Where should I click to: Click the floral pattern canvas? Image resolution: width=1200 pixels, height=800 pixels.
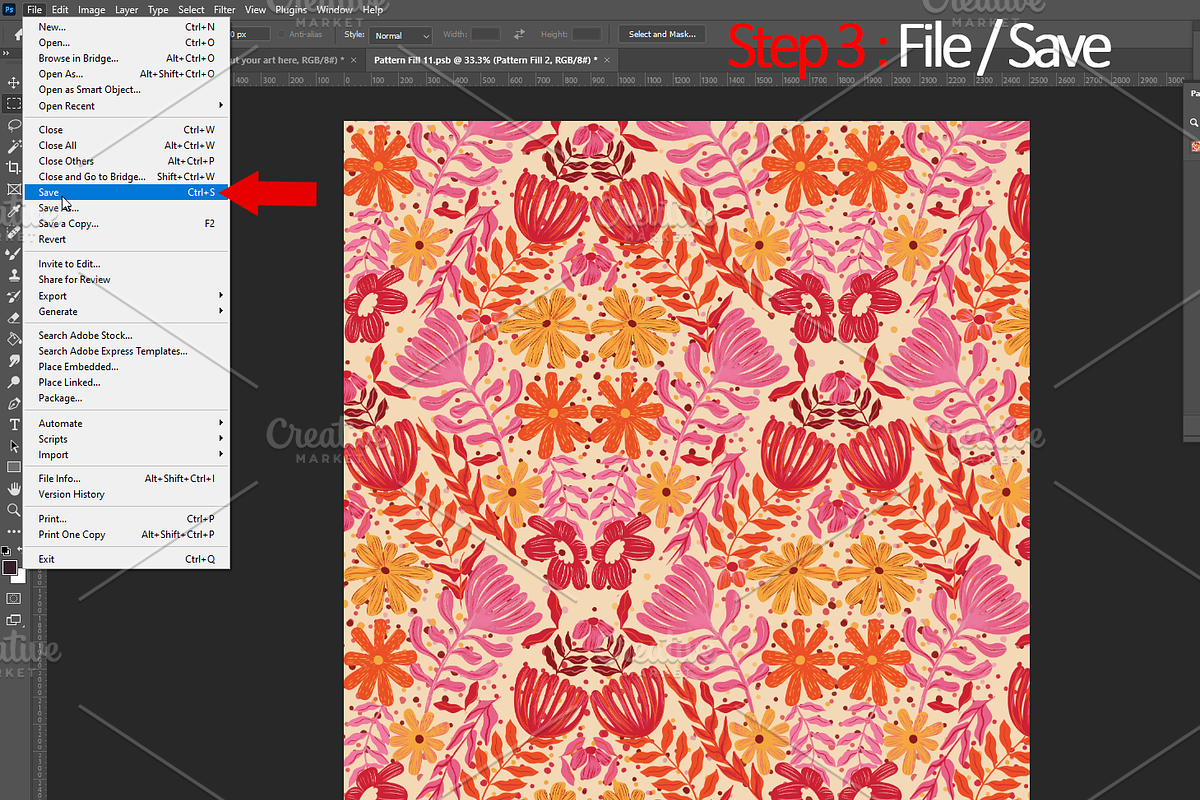(x=686, y=460)
